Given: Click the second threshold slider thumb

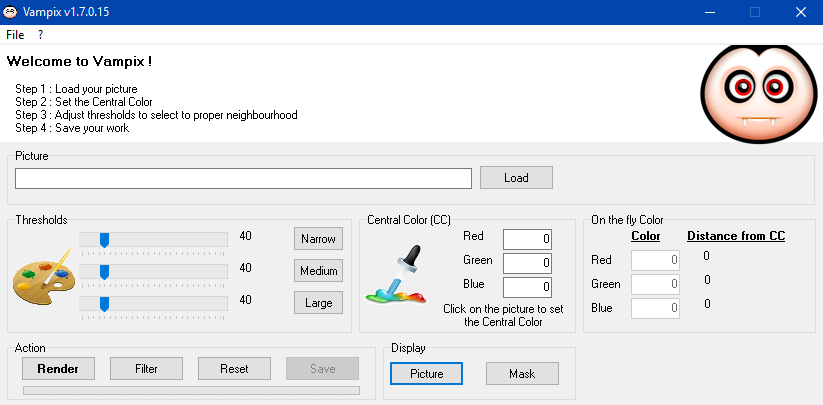Looking at the screenshot, I should [x=104, y=272].
